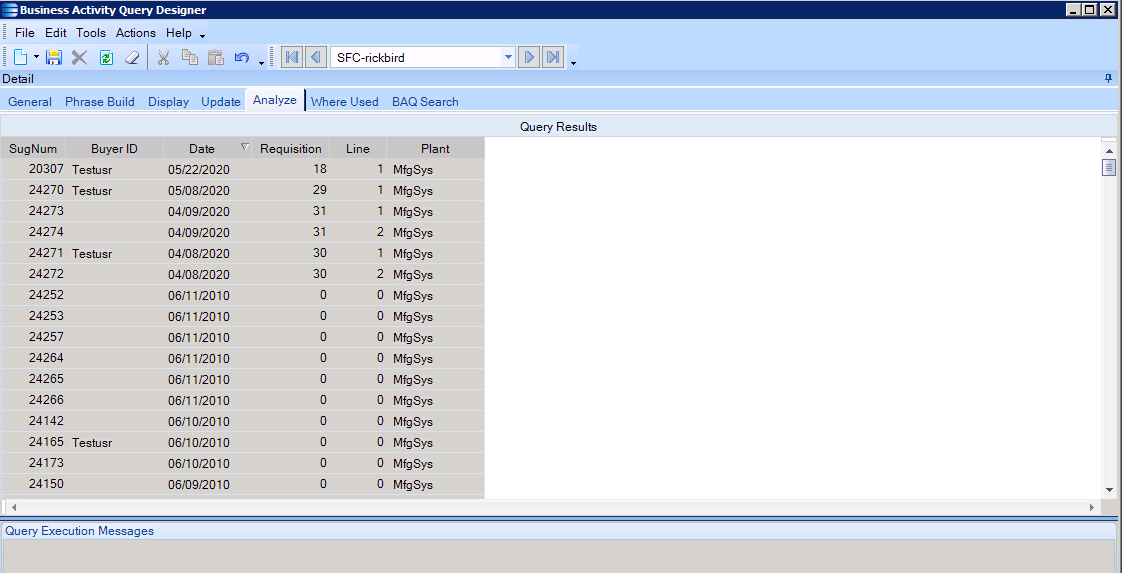Save the query with the floppy disk icon
Screen dimensions: 1126x573
click(54, 57)
